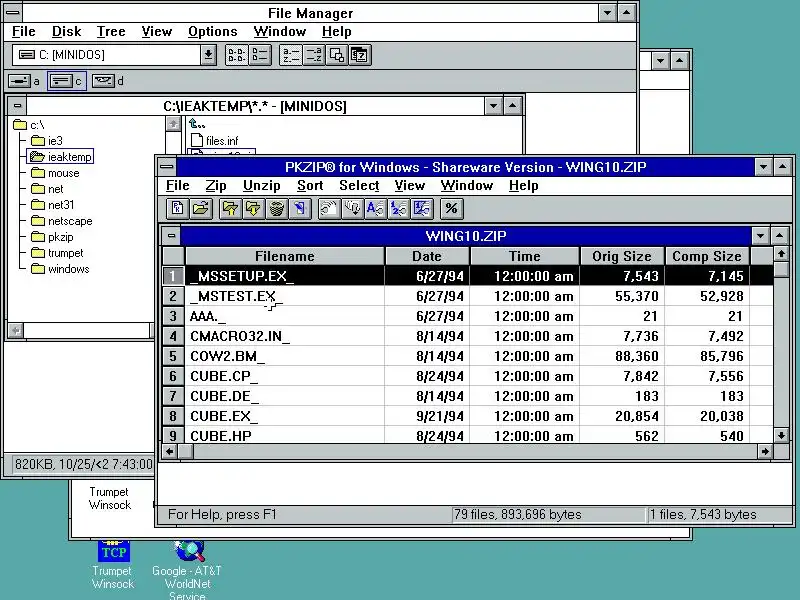The width and height of the screenshot is (800, 600).
Task: Open PKZIP's View menu
Action: [x=410, y=186]
